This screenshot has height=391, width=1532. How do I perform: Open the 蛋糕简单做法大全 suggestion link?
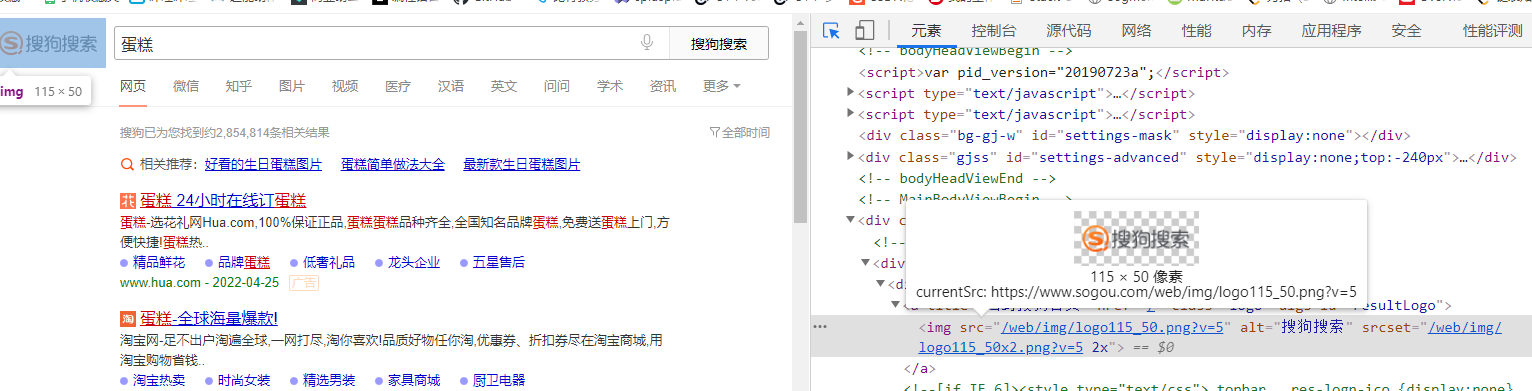click(x=393, y=164)
